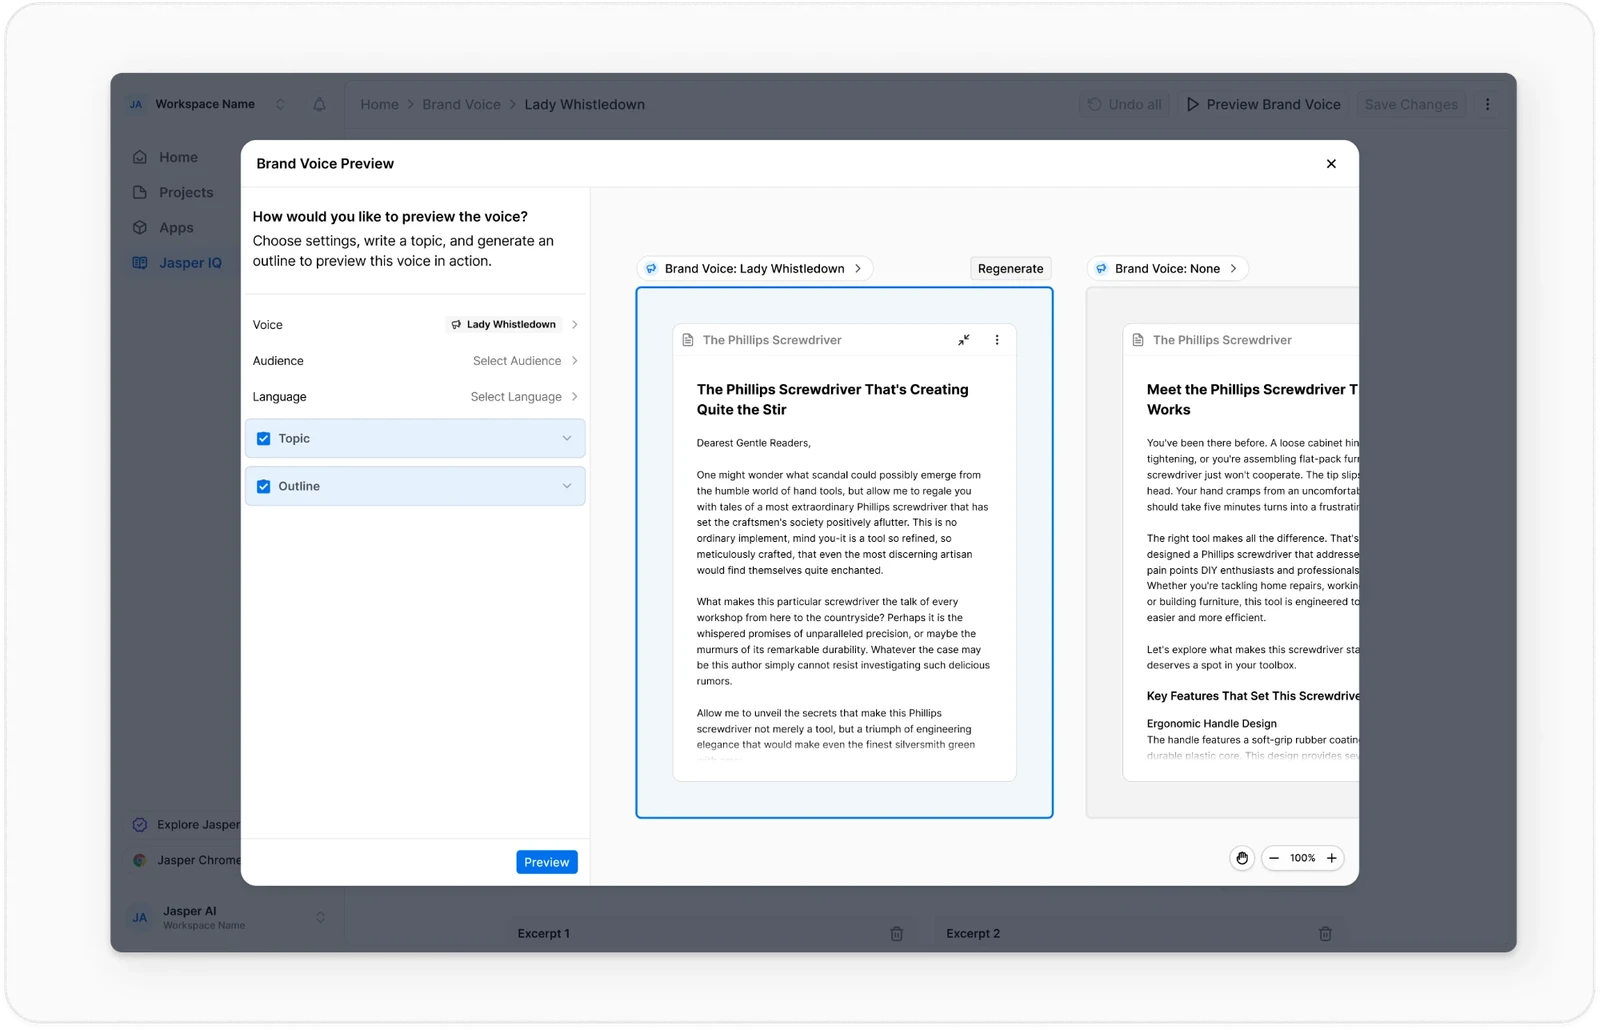Click the 100% zoom level value

pyautogui.click(x=1303, y=858)
